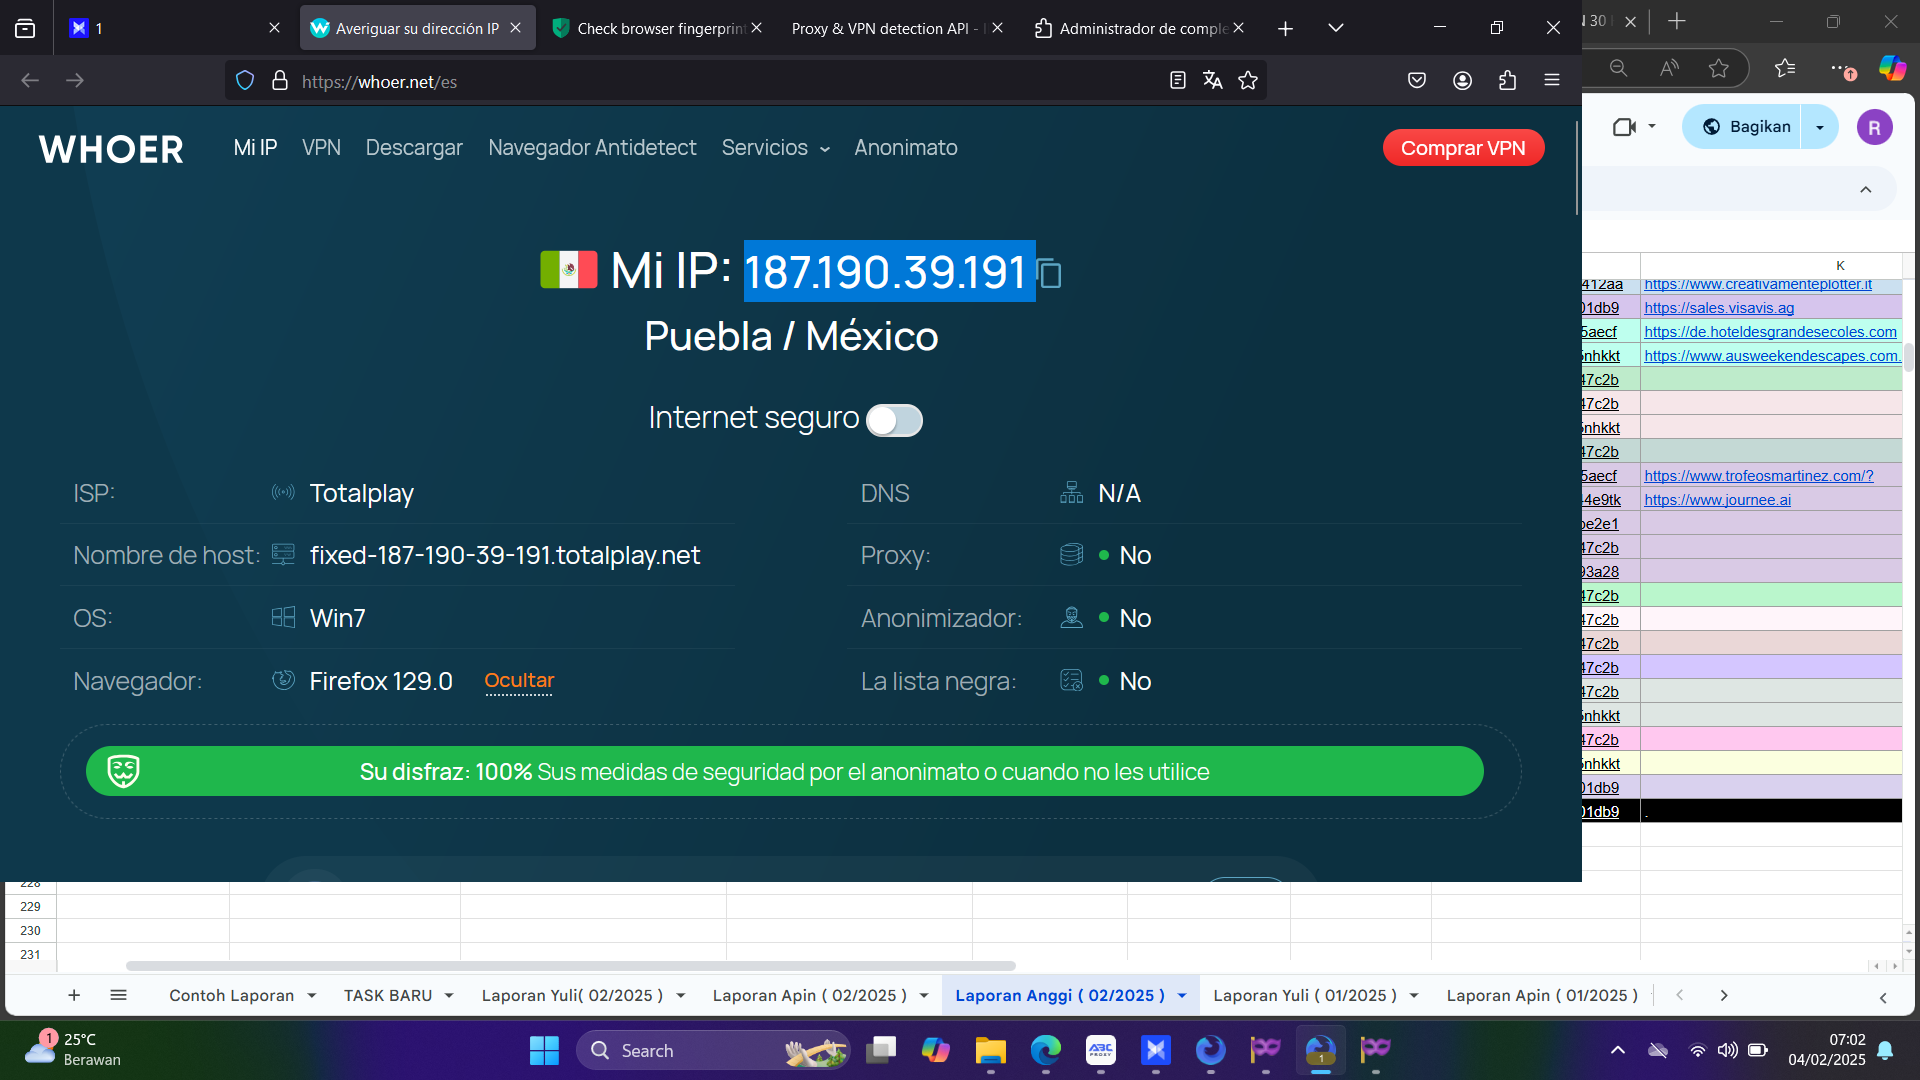Click the Ocultar link next to Firefox 129.0

point(519,681)
